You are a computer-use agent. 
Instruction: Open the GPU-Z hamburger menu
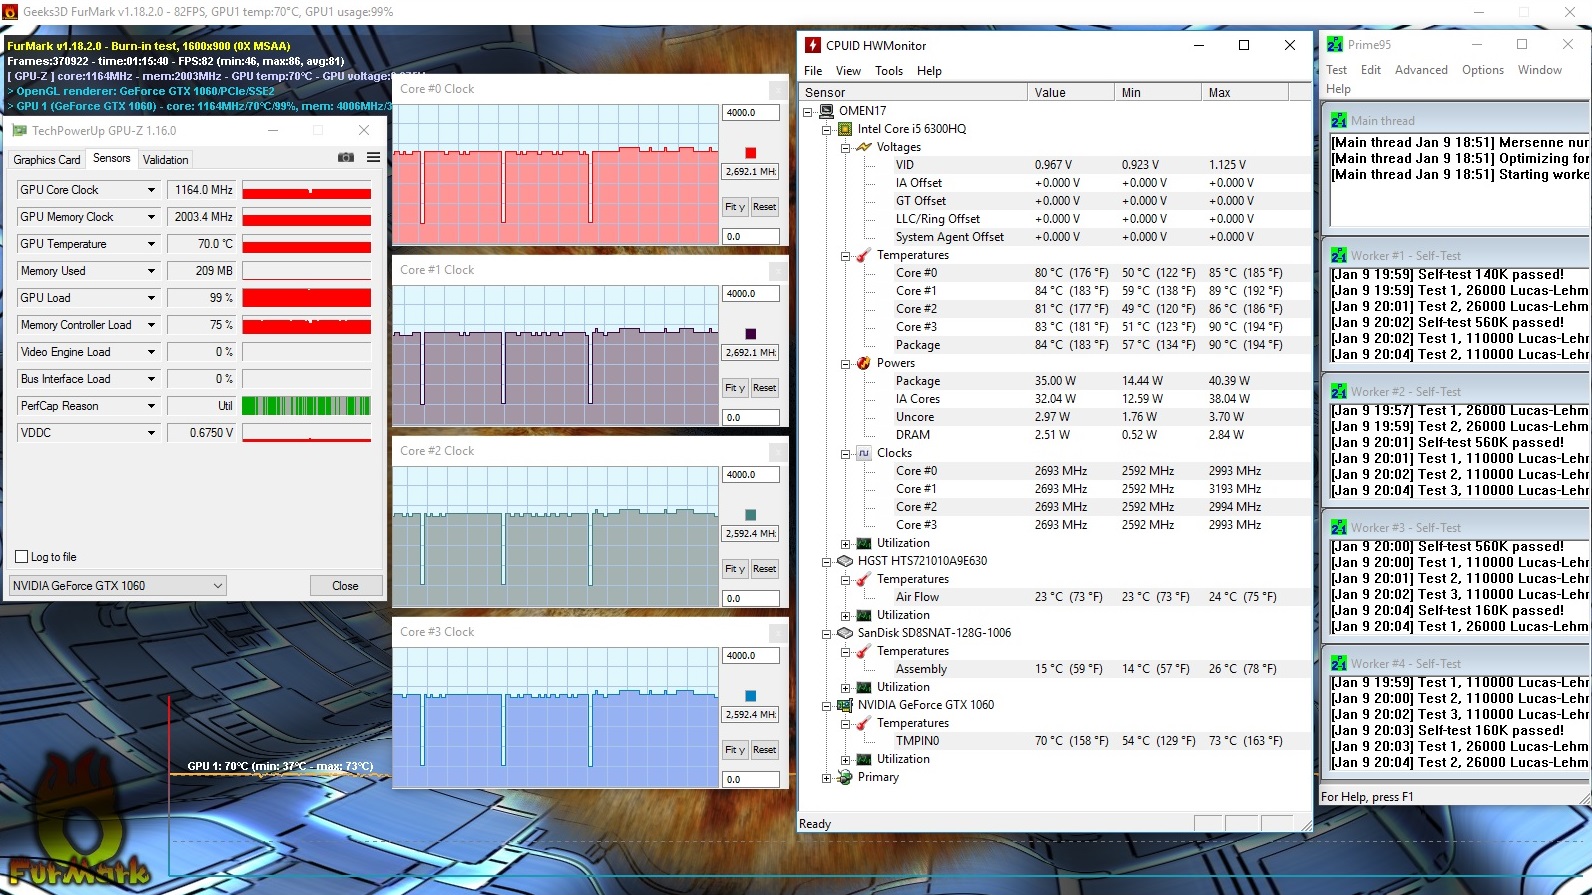[x=373, y=158]
